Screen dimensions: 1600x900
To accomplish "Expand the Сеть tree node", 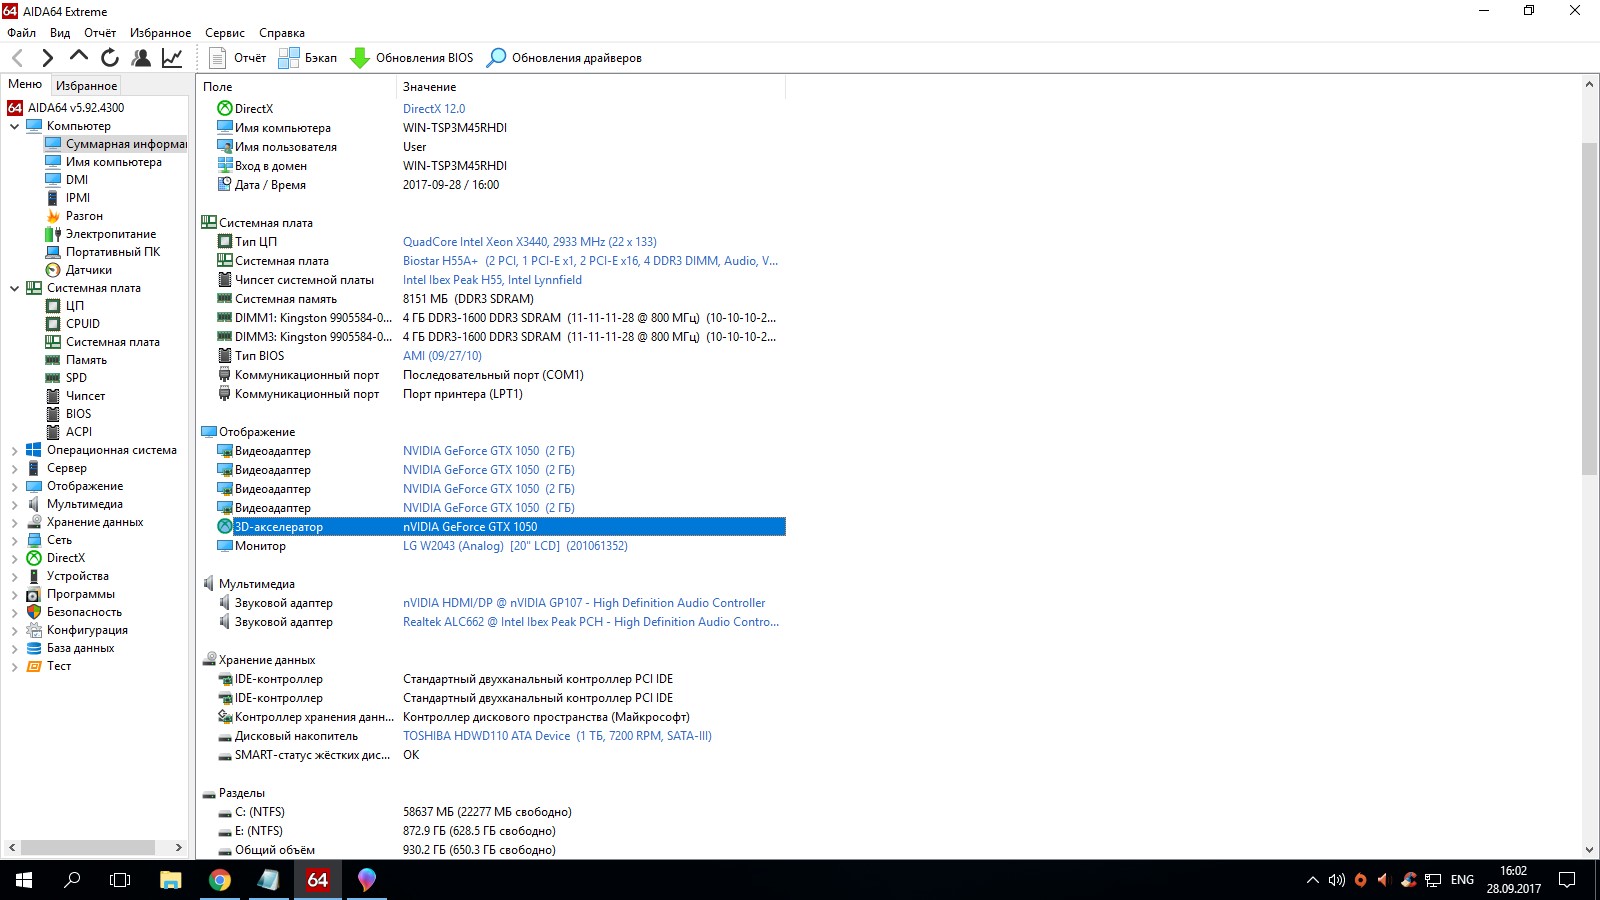I will (14, 540).
